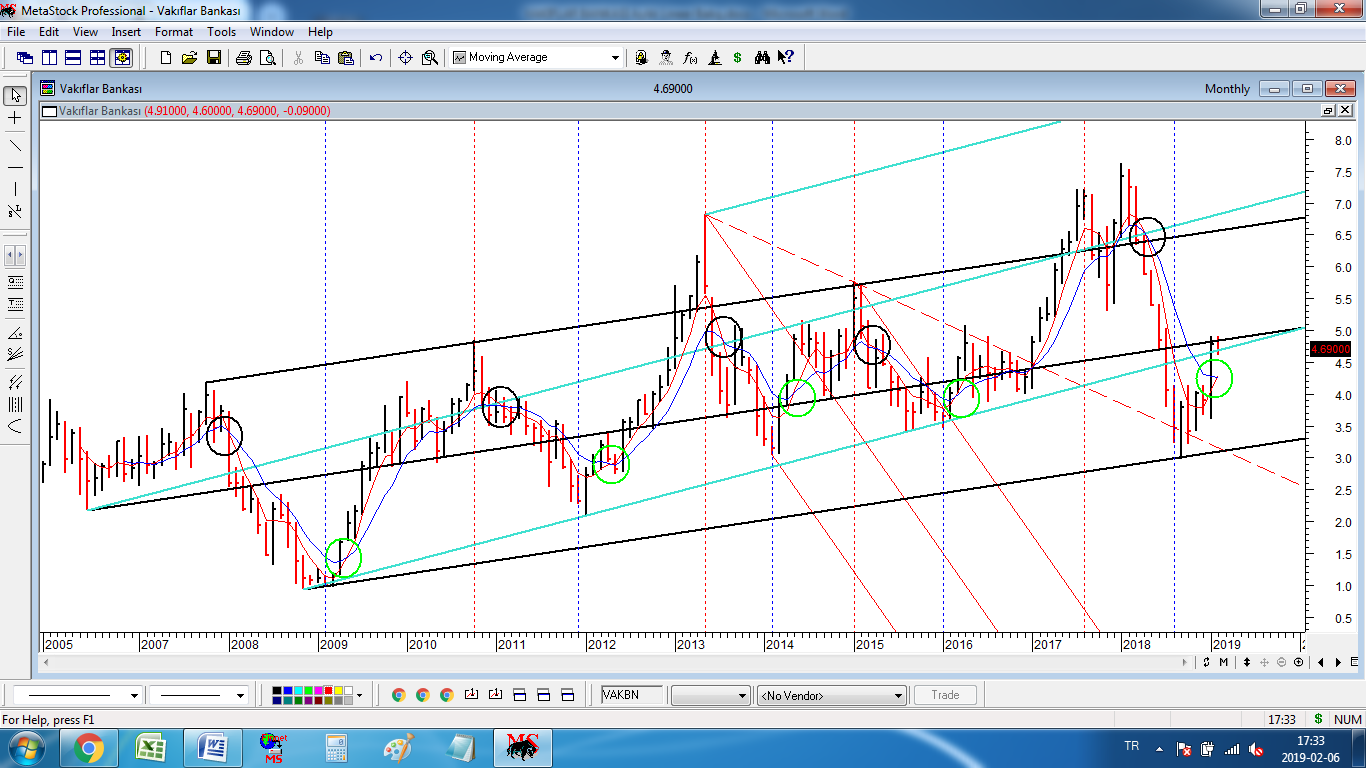Select the arrow pointer tool
The height and width of the screenshot is (768, 1366).
click(x=15, y=95)
